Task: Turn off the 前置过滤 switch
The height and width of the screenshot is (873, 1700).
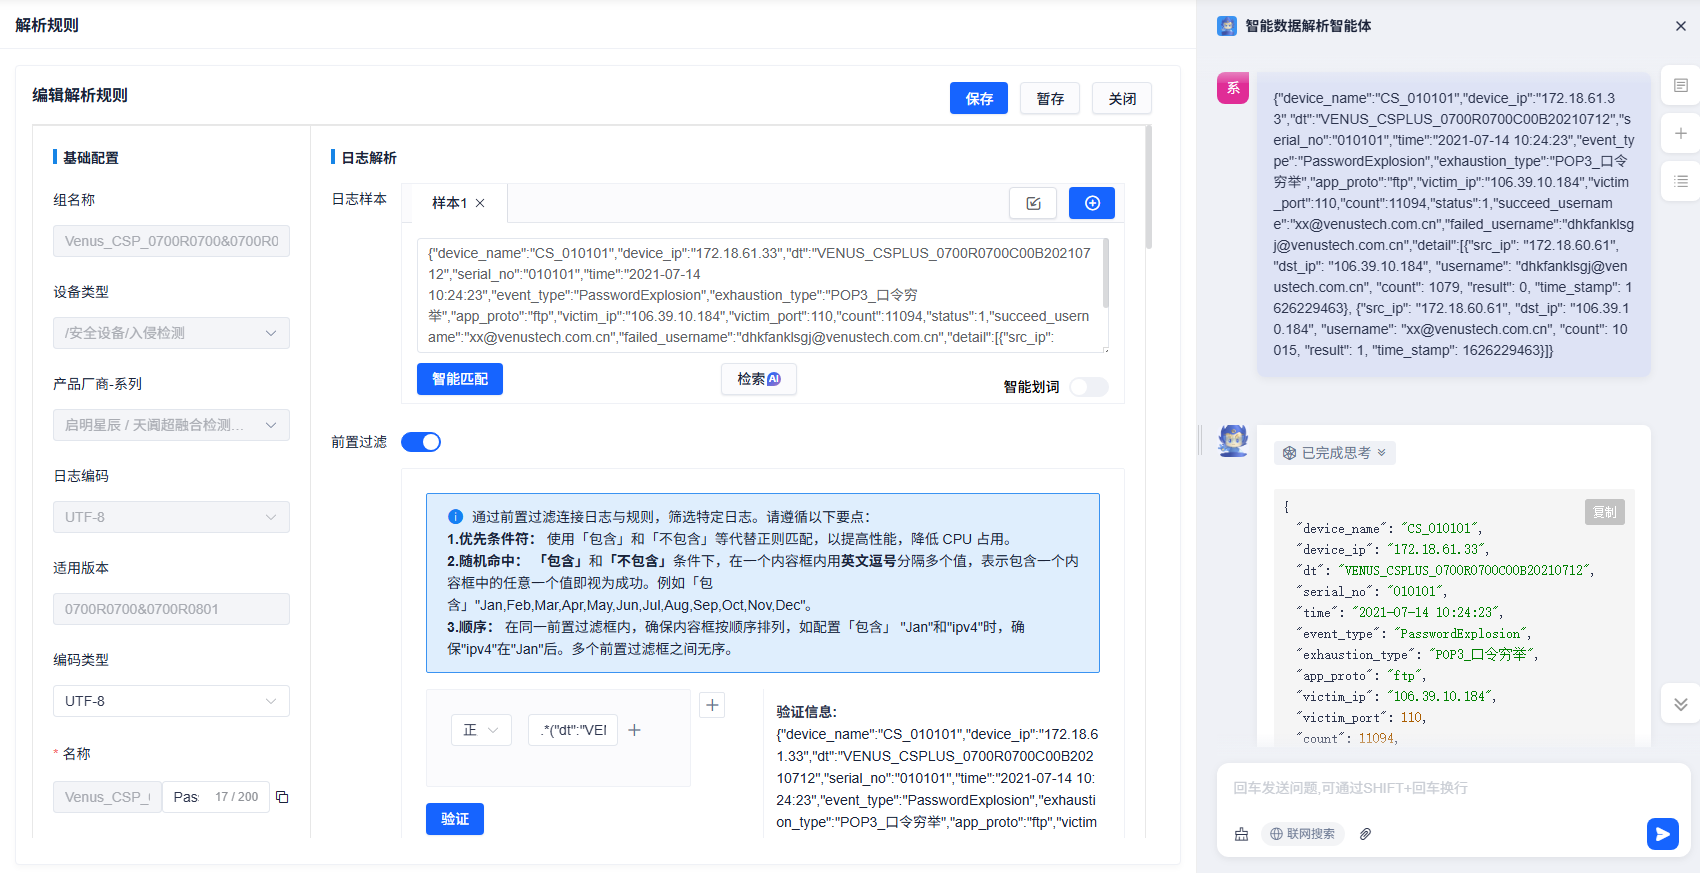Action: coord(421,442)
